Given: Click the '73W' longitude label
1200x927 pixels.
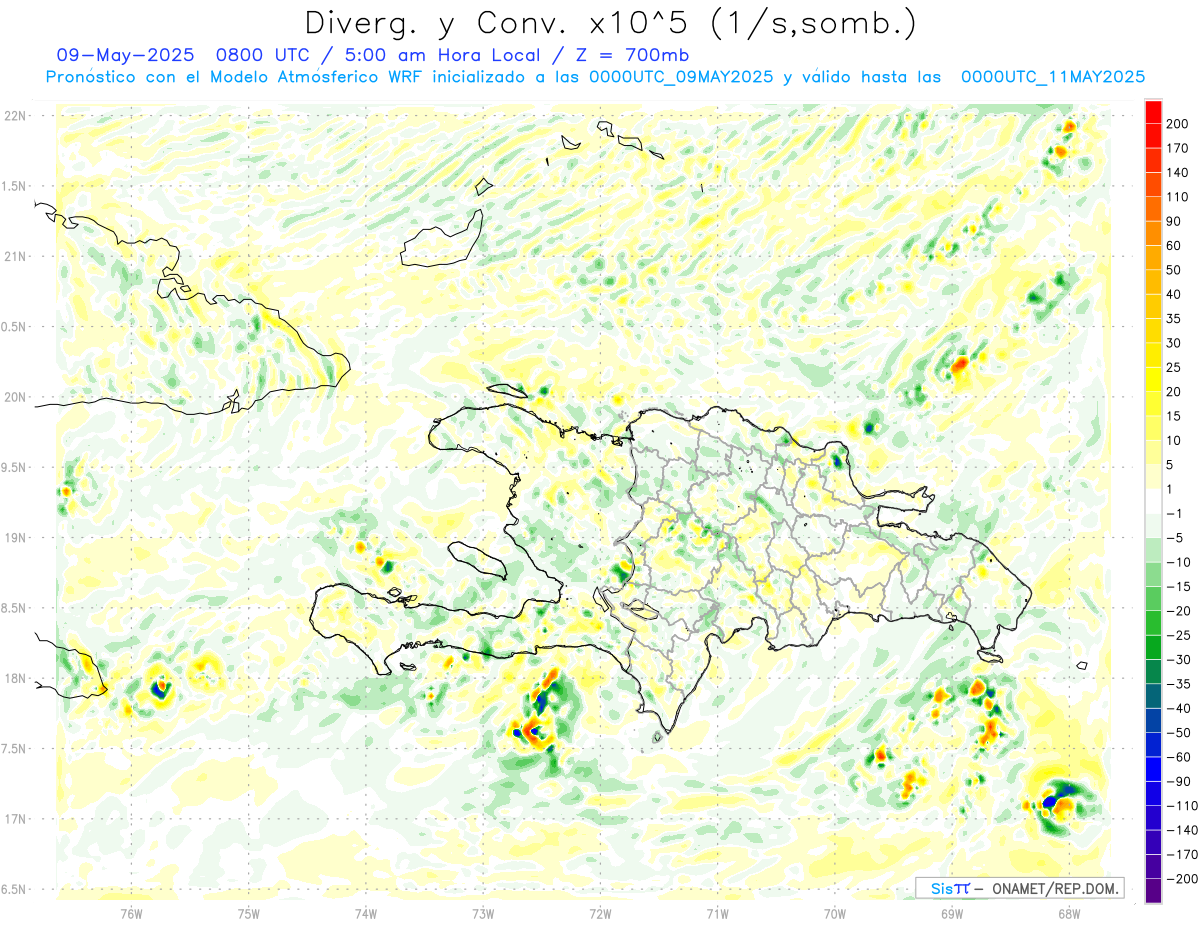Looking at the screenshot, I should [x=483, y=913].
